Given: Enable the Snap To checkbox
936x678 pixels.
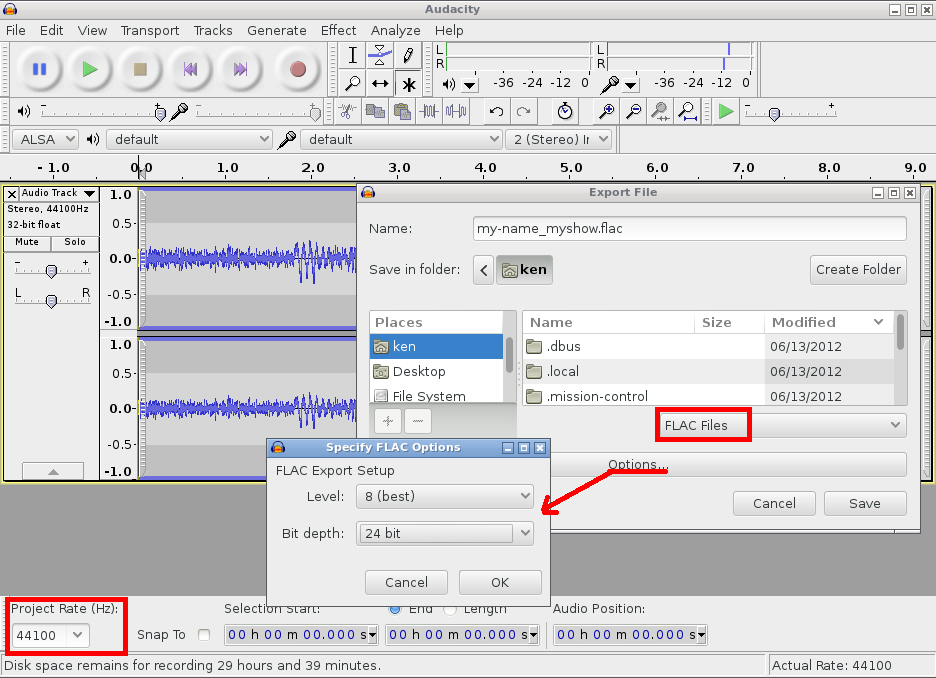Looking at the screenshot, I should point(203,634).
